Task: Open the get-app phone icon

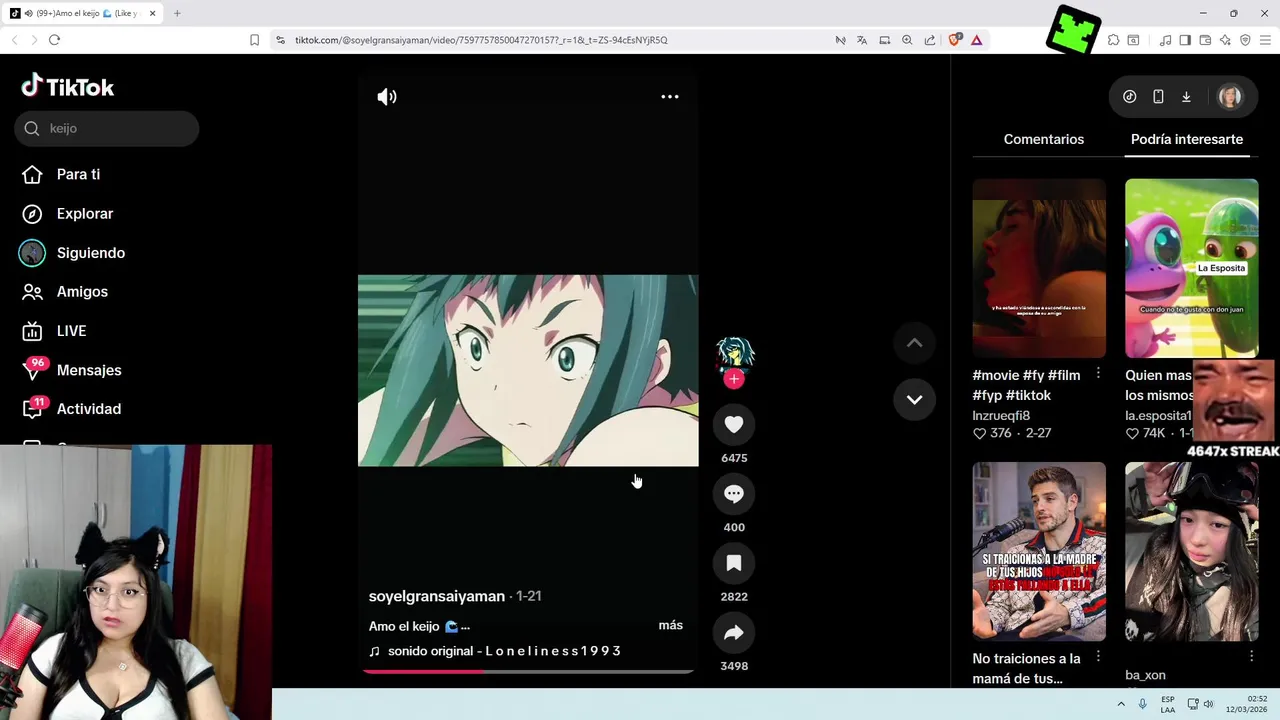Action: click(x=1158, y=97)
